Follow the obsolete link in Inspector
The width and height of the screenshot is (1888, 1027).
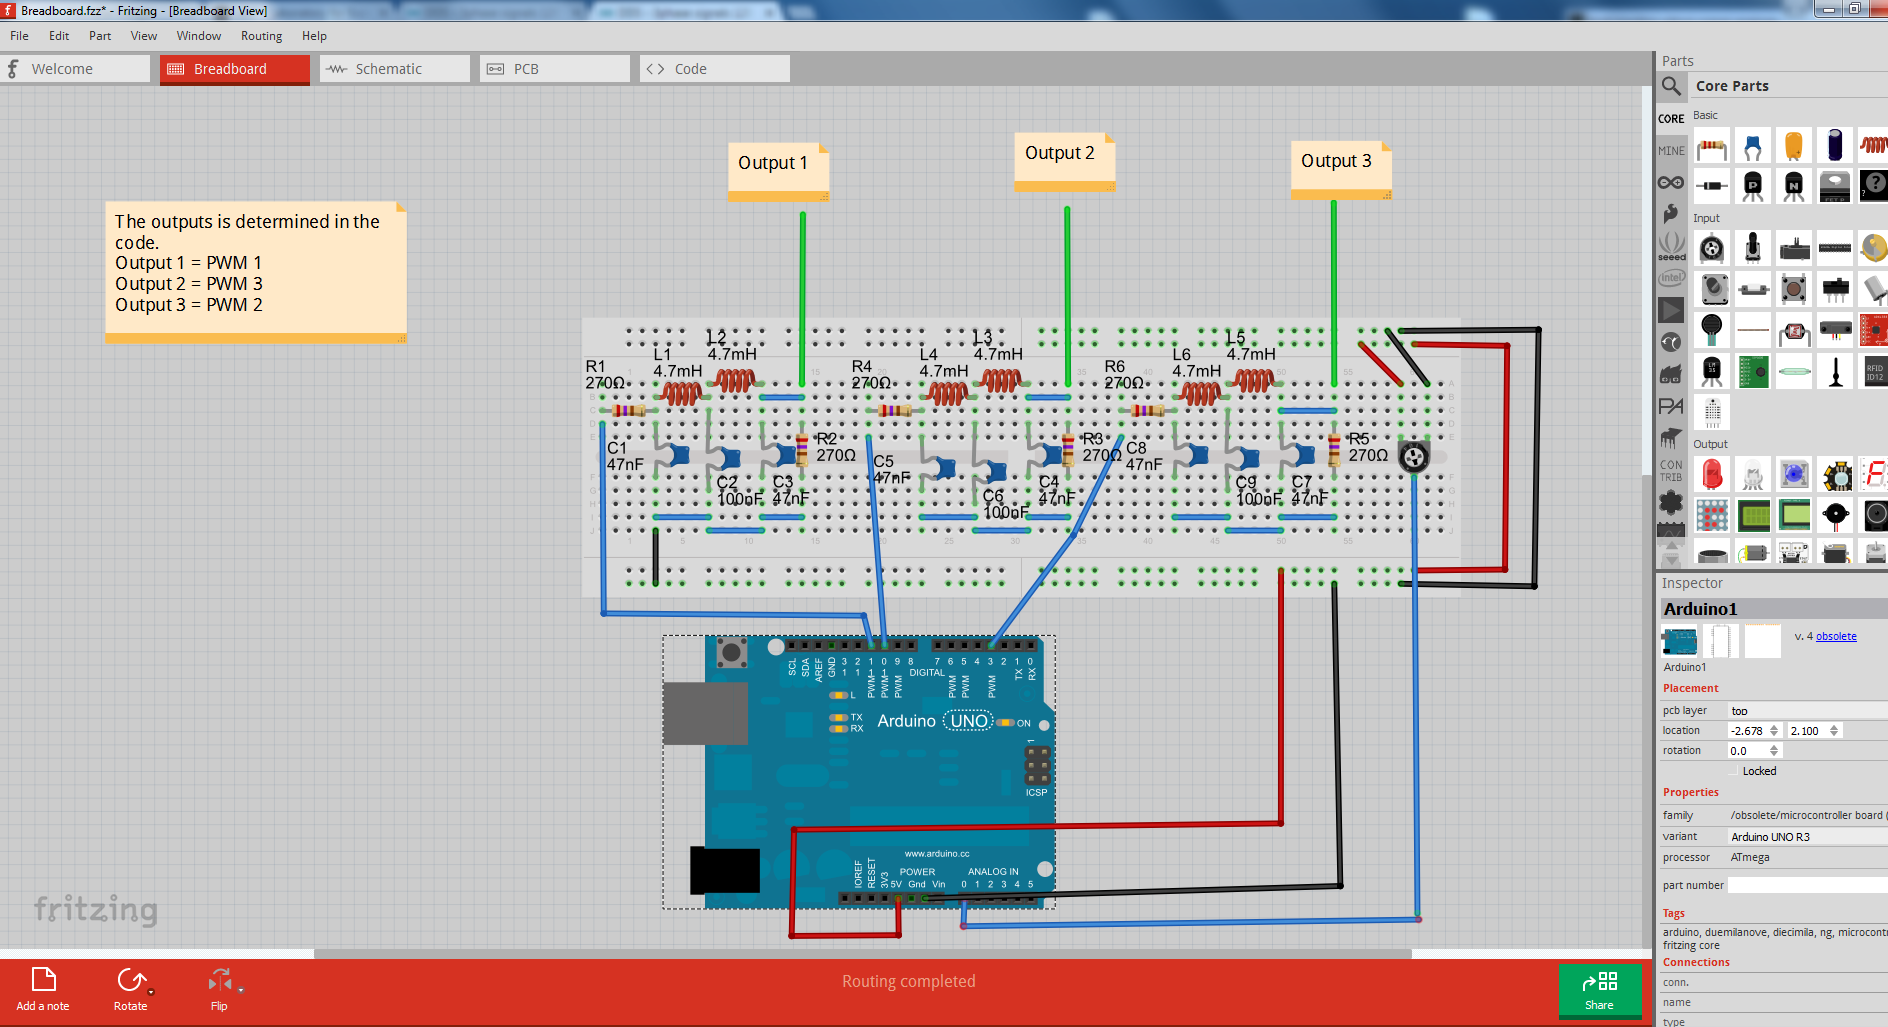[1836, 636]
